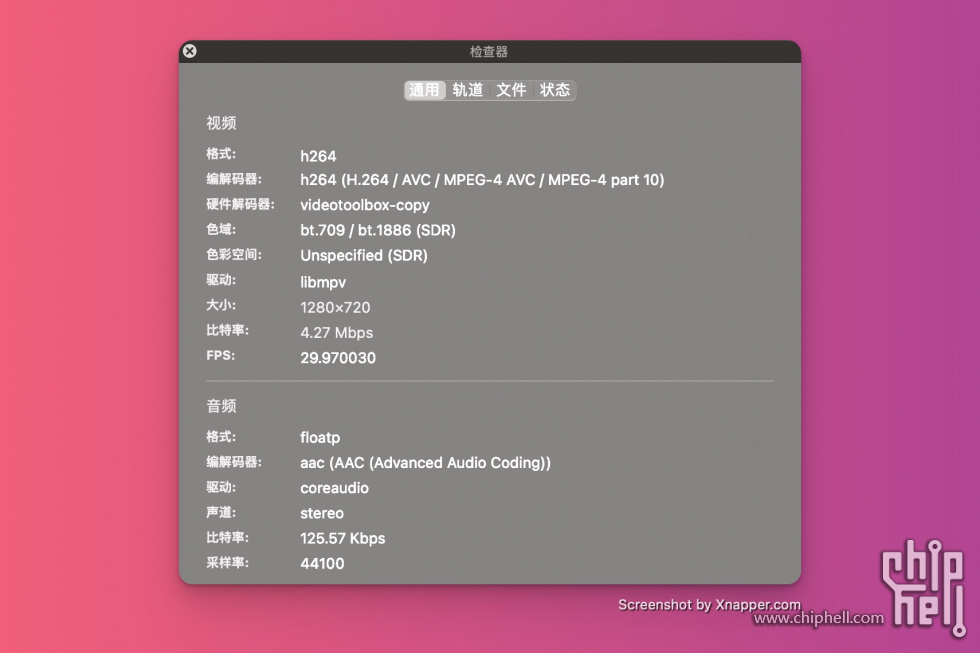Select the h264 format value

click(x=320, y=155)
